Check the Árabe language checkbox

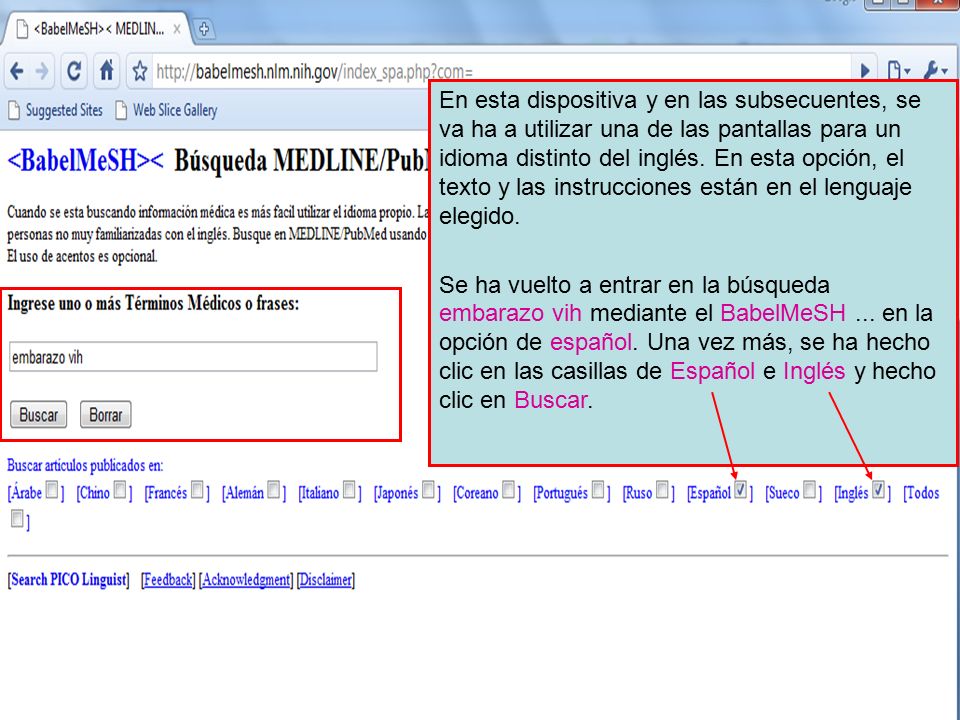[53, 490]
